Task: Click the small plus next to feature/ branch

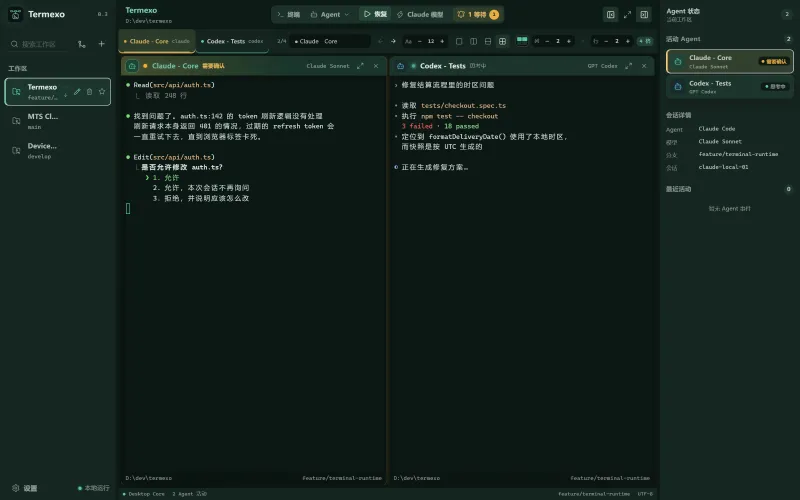Action: coord(65,95)
